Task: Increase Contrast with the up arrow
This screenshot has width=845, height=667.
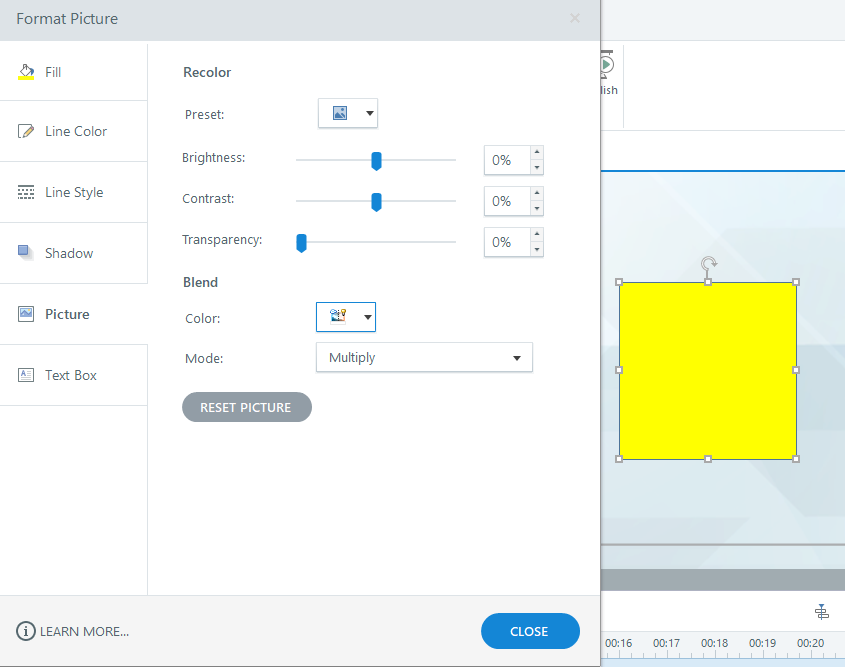Action: click(537, 194)
